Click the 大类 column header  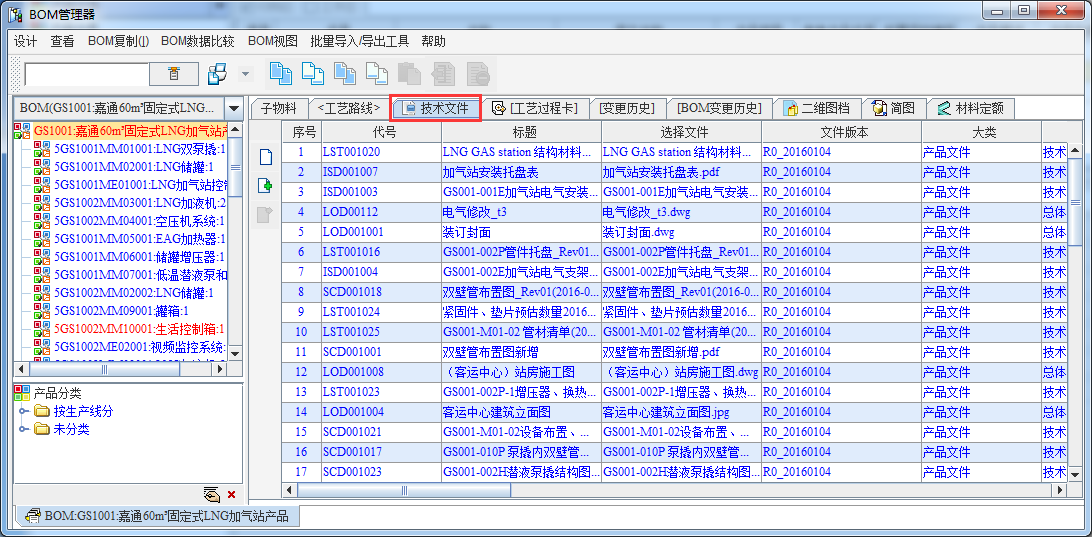pyautogui.click(x=982, y=132)
